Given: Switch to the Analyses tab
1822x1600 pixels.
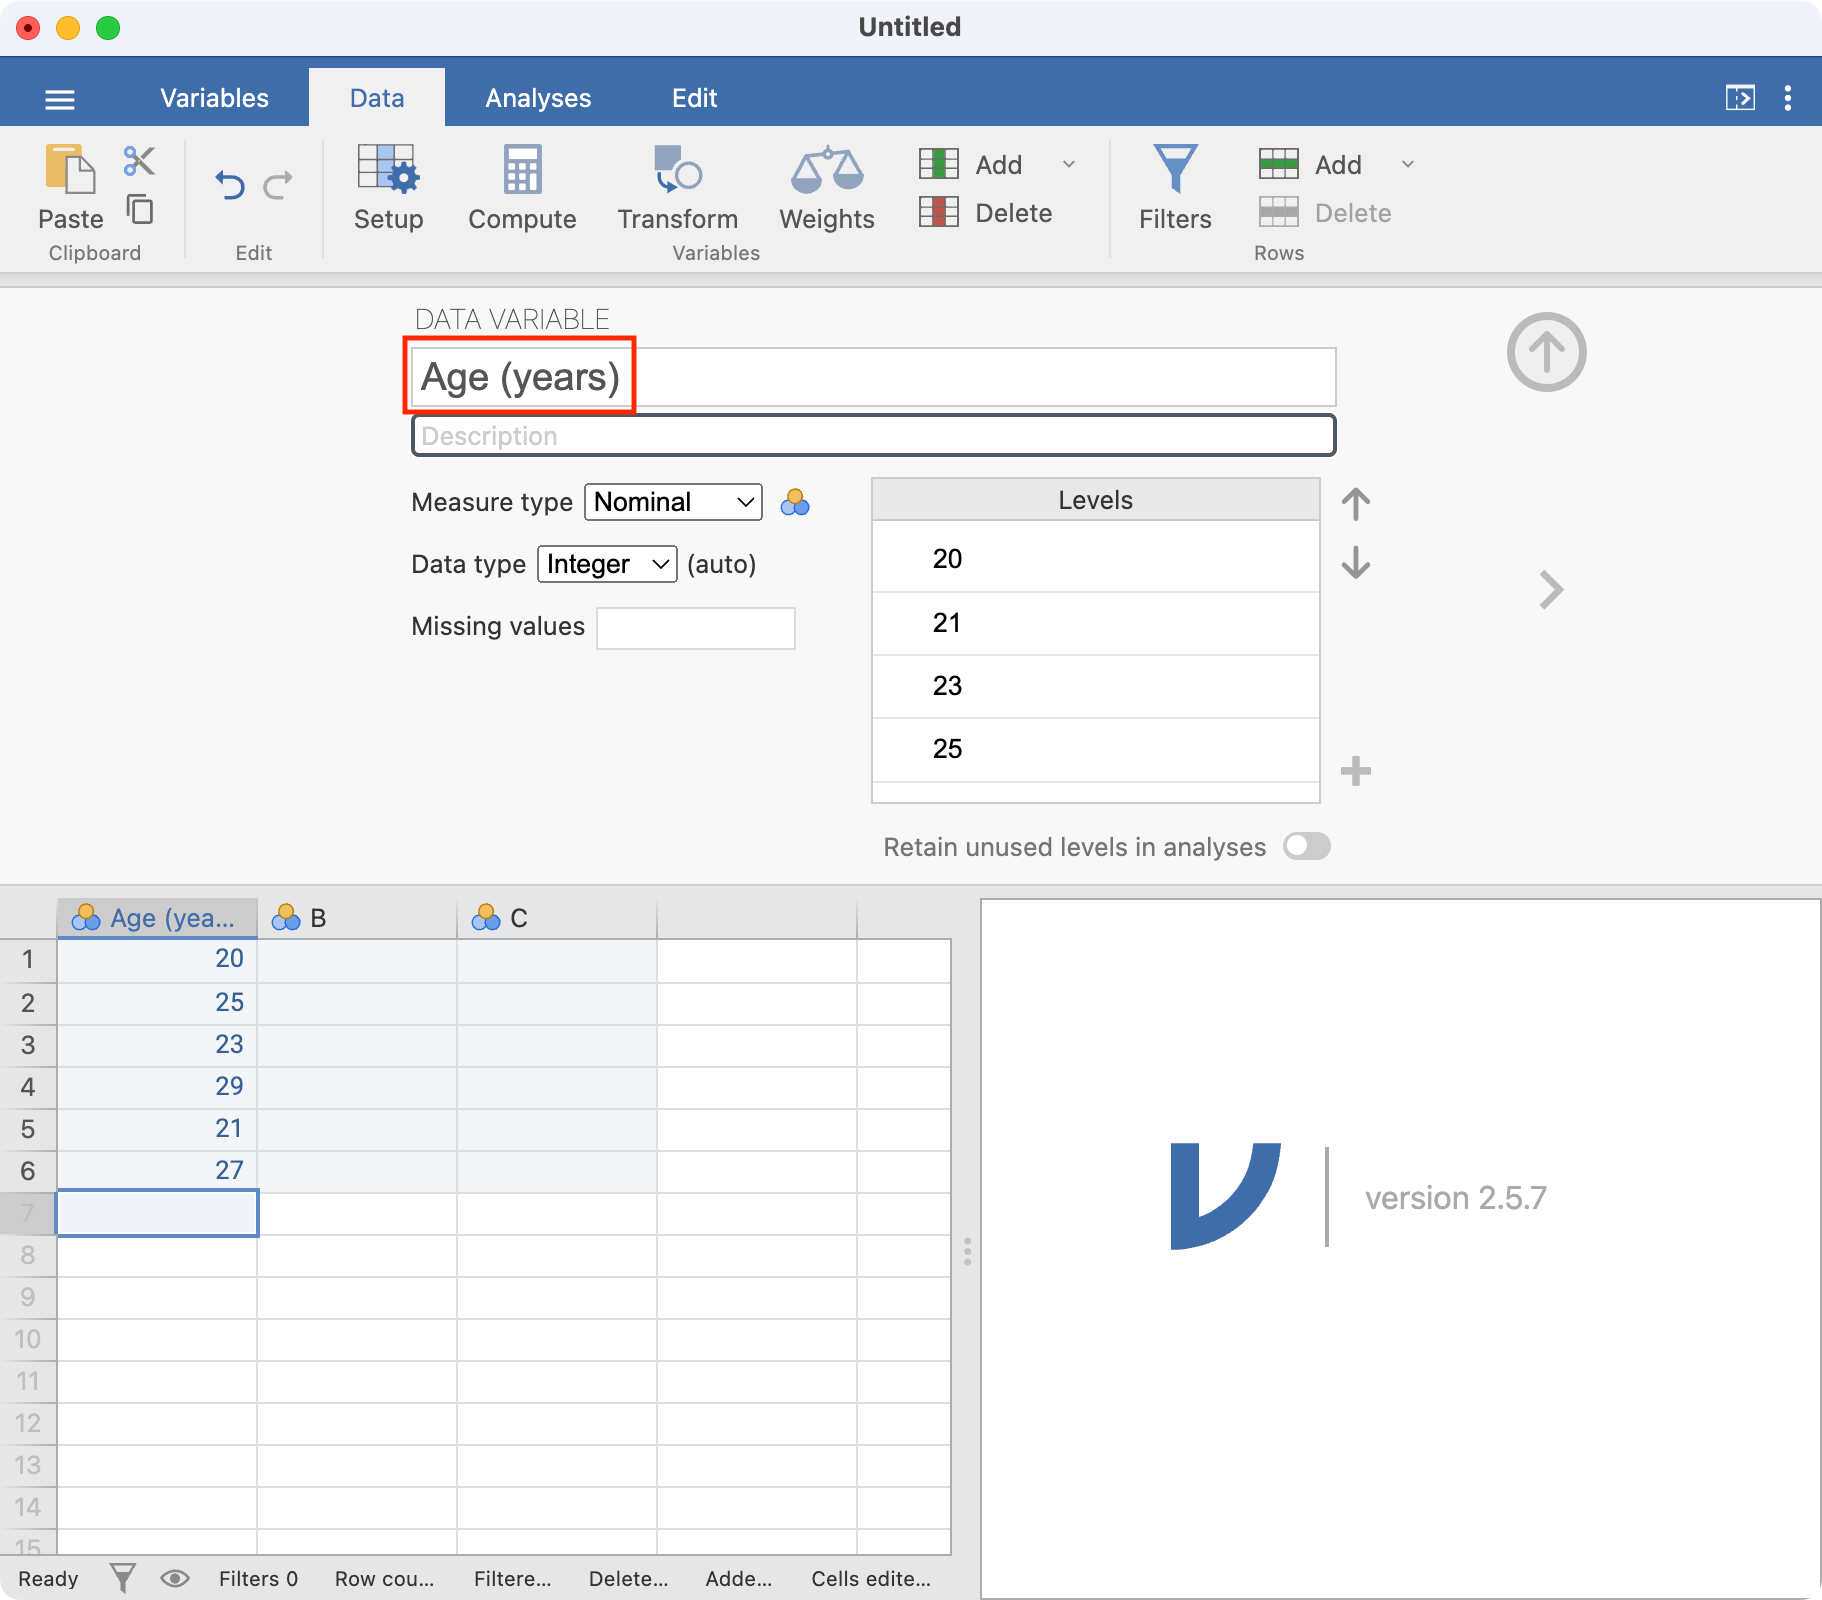Looking at the screenshot, I should click(x=538, y=98).
